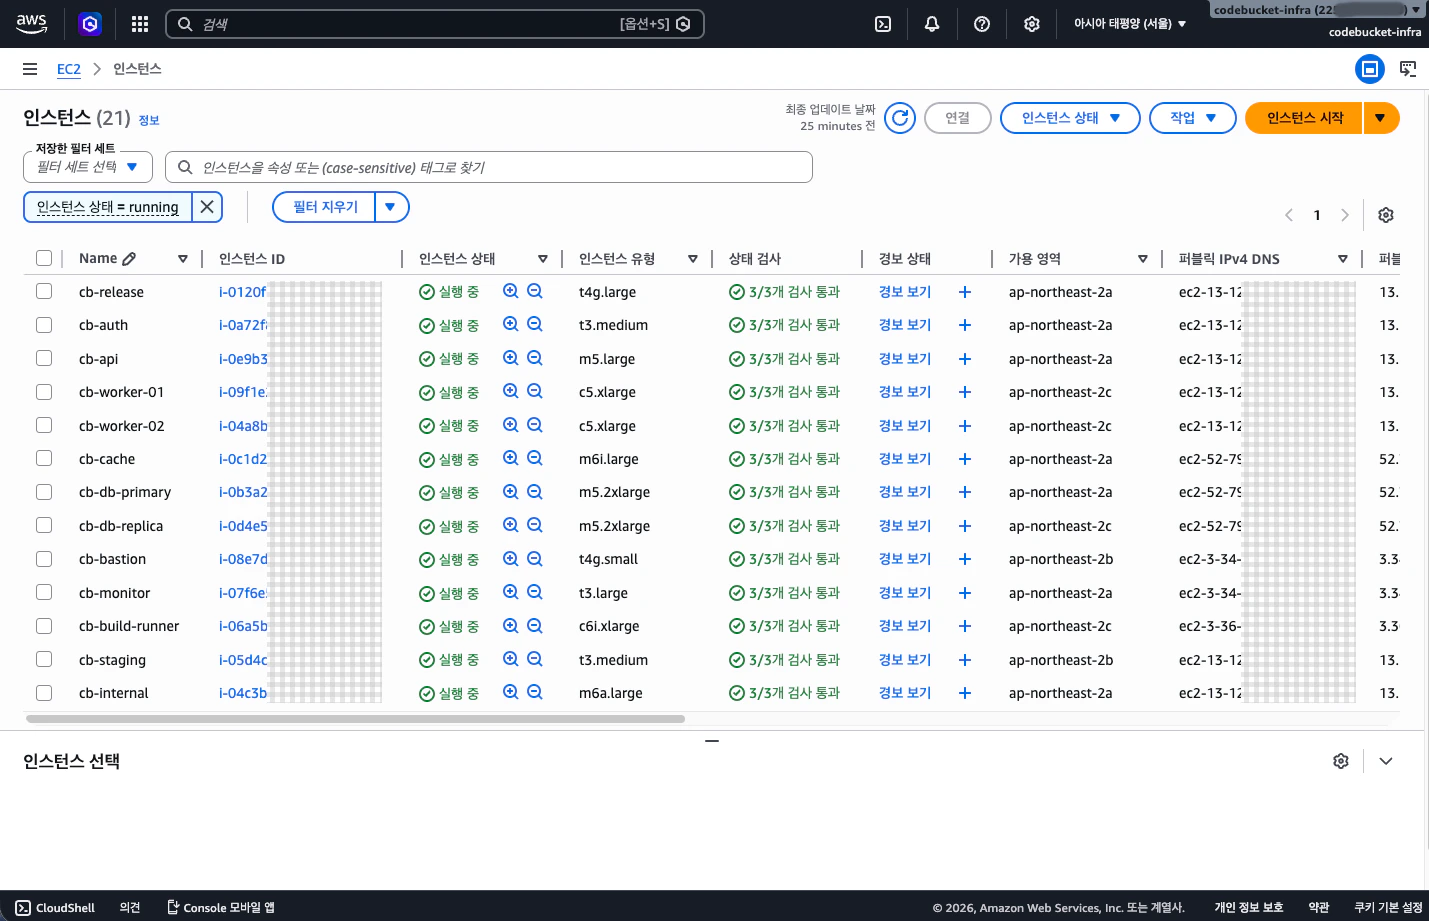
Task: Open the console settings gear in the header
Action: (1032, 24)
